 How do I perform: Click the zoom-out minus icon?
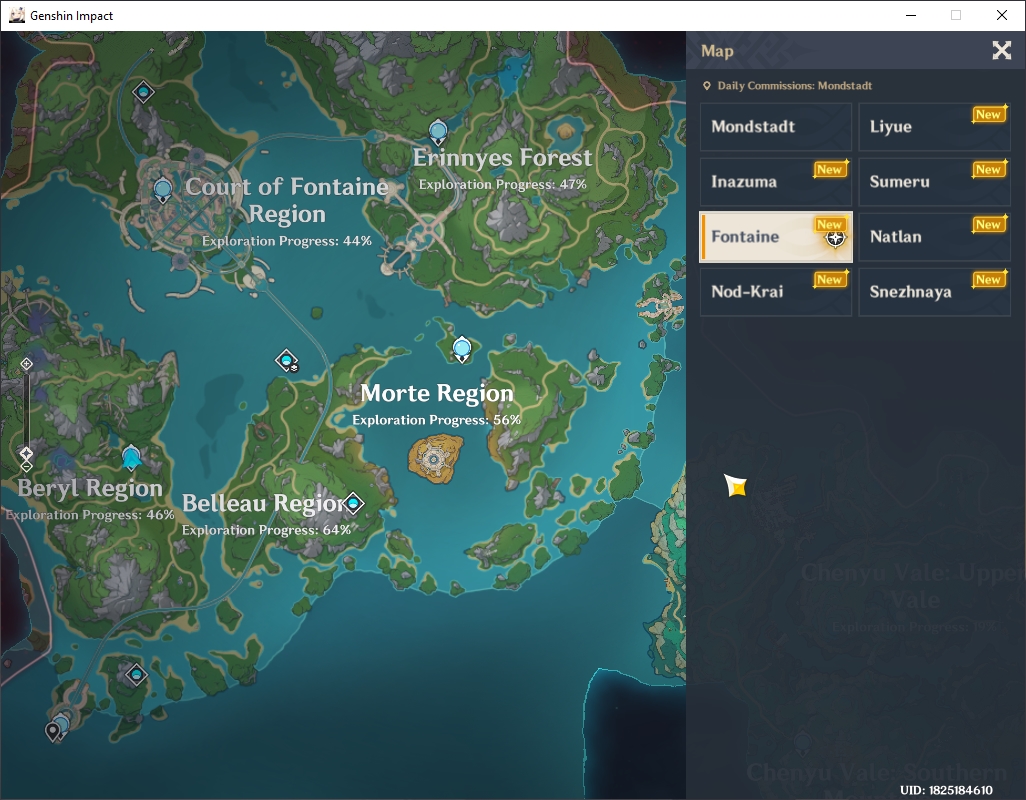click(x=26, y=466)
